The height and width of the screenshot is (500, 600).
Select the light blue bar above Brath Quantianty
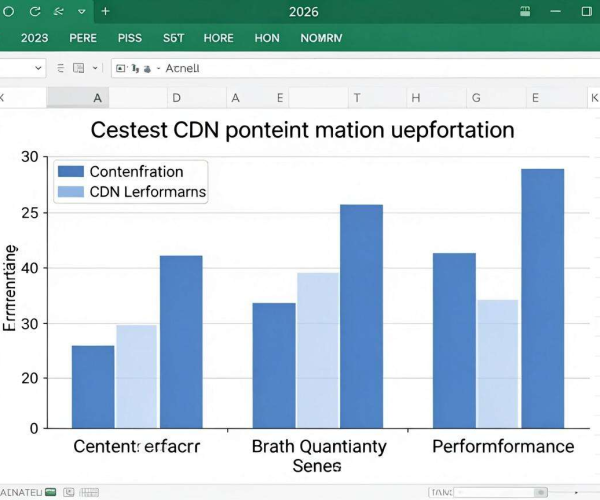coord(318,350)
